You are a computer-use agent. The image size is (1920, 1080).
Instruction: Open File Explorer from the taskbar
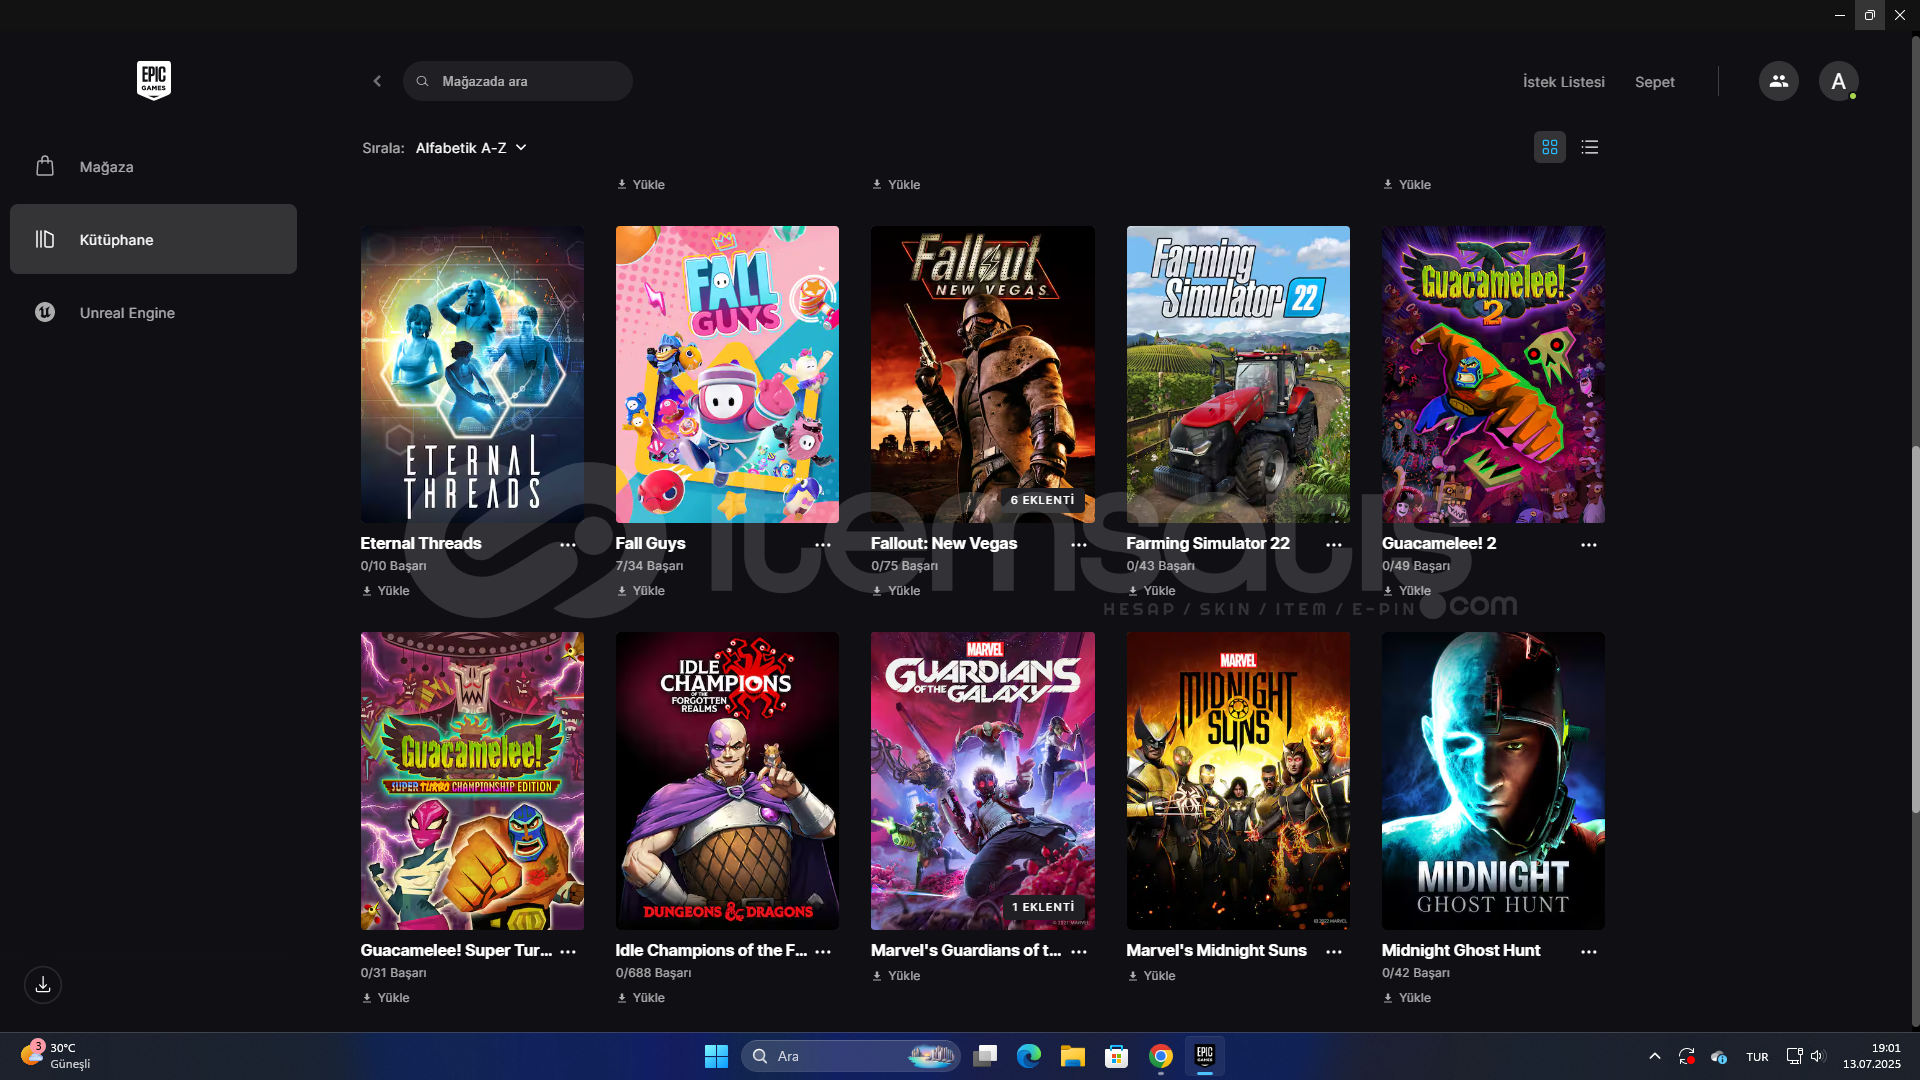pos(1073,1056)
